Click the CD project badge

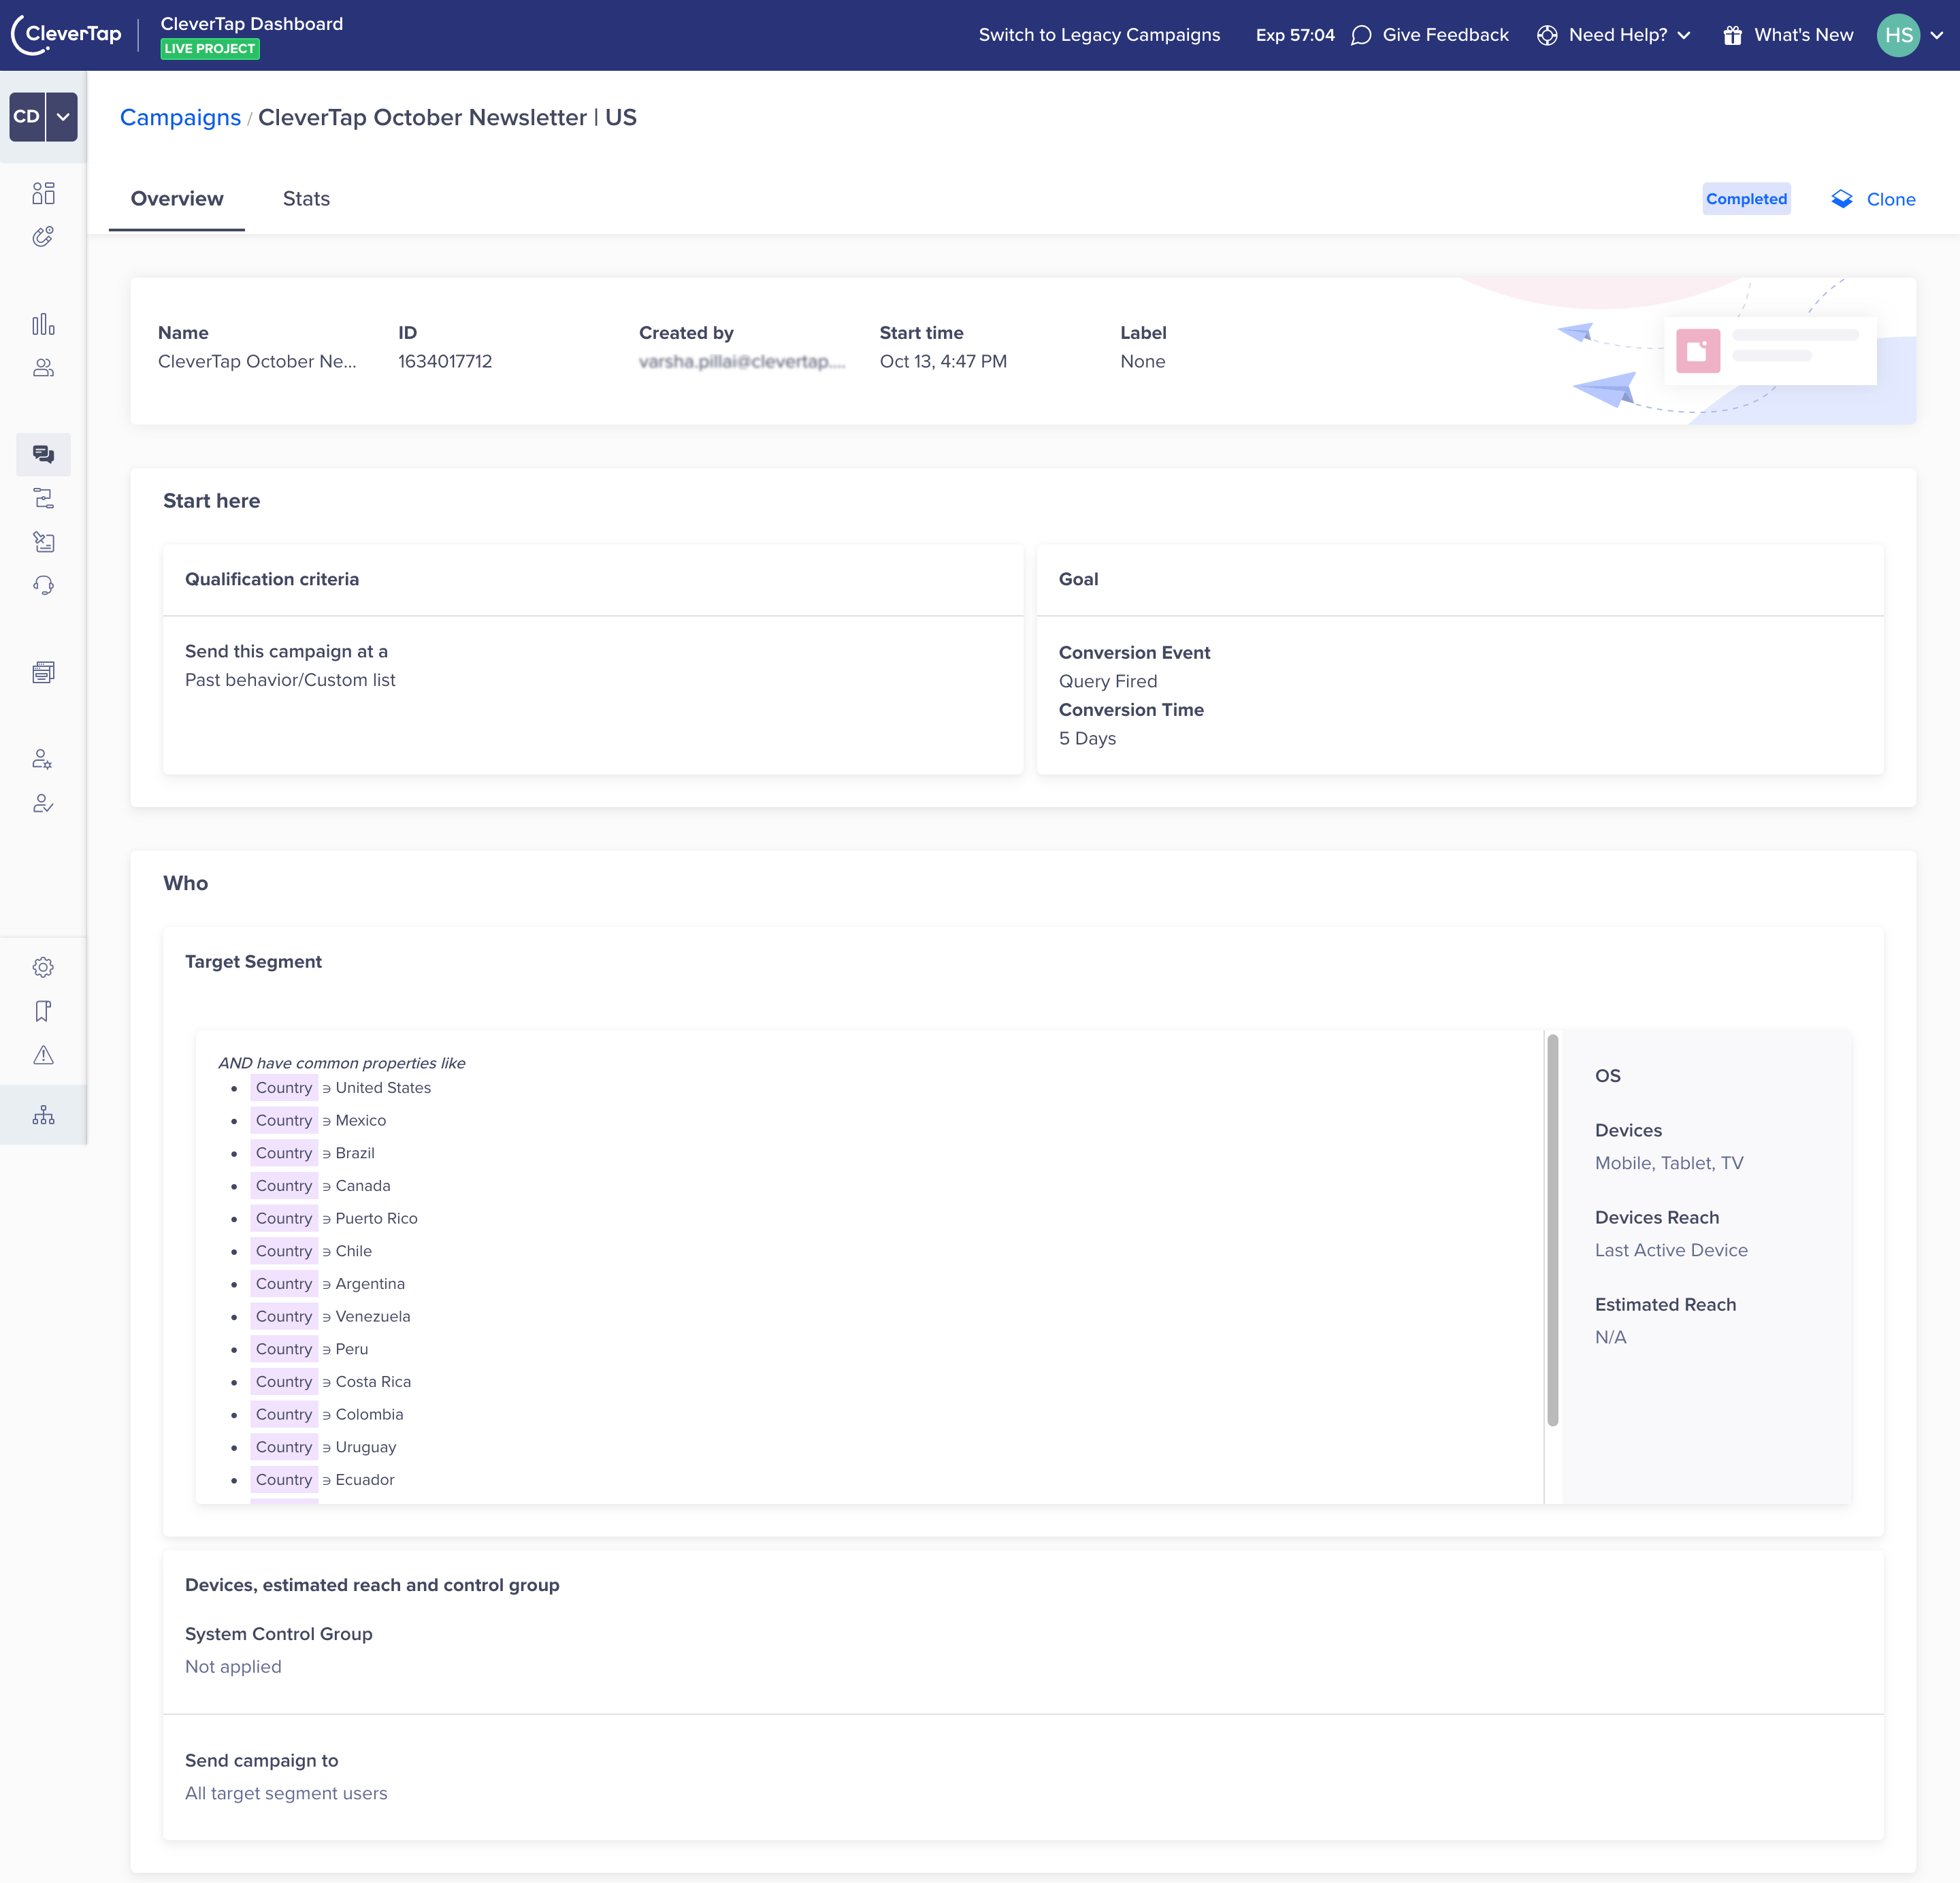click(27, 117)
